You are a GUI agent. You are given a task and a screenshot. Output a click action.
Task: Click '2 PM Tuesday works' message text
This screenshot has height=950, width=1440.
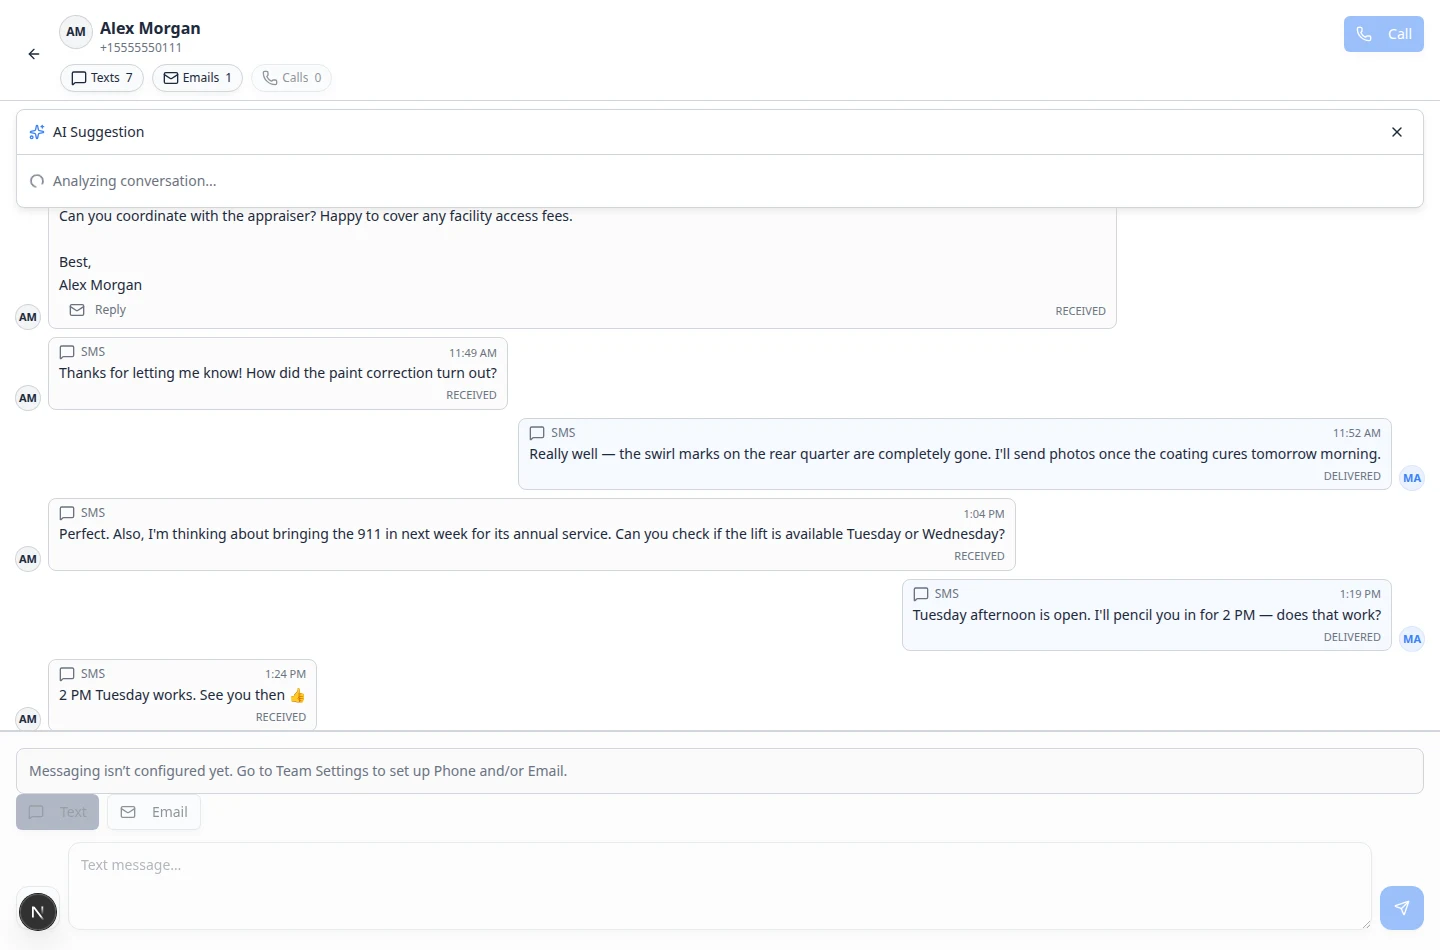182,695
